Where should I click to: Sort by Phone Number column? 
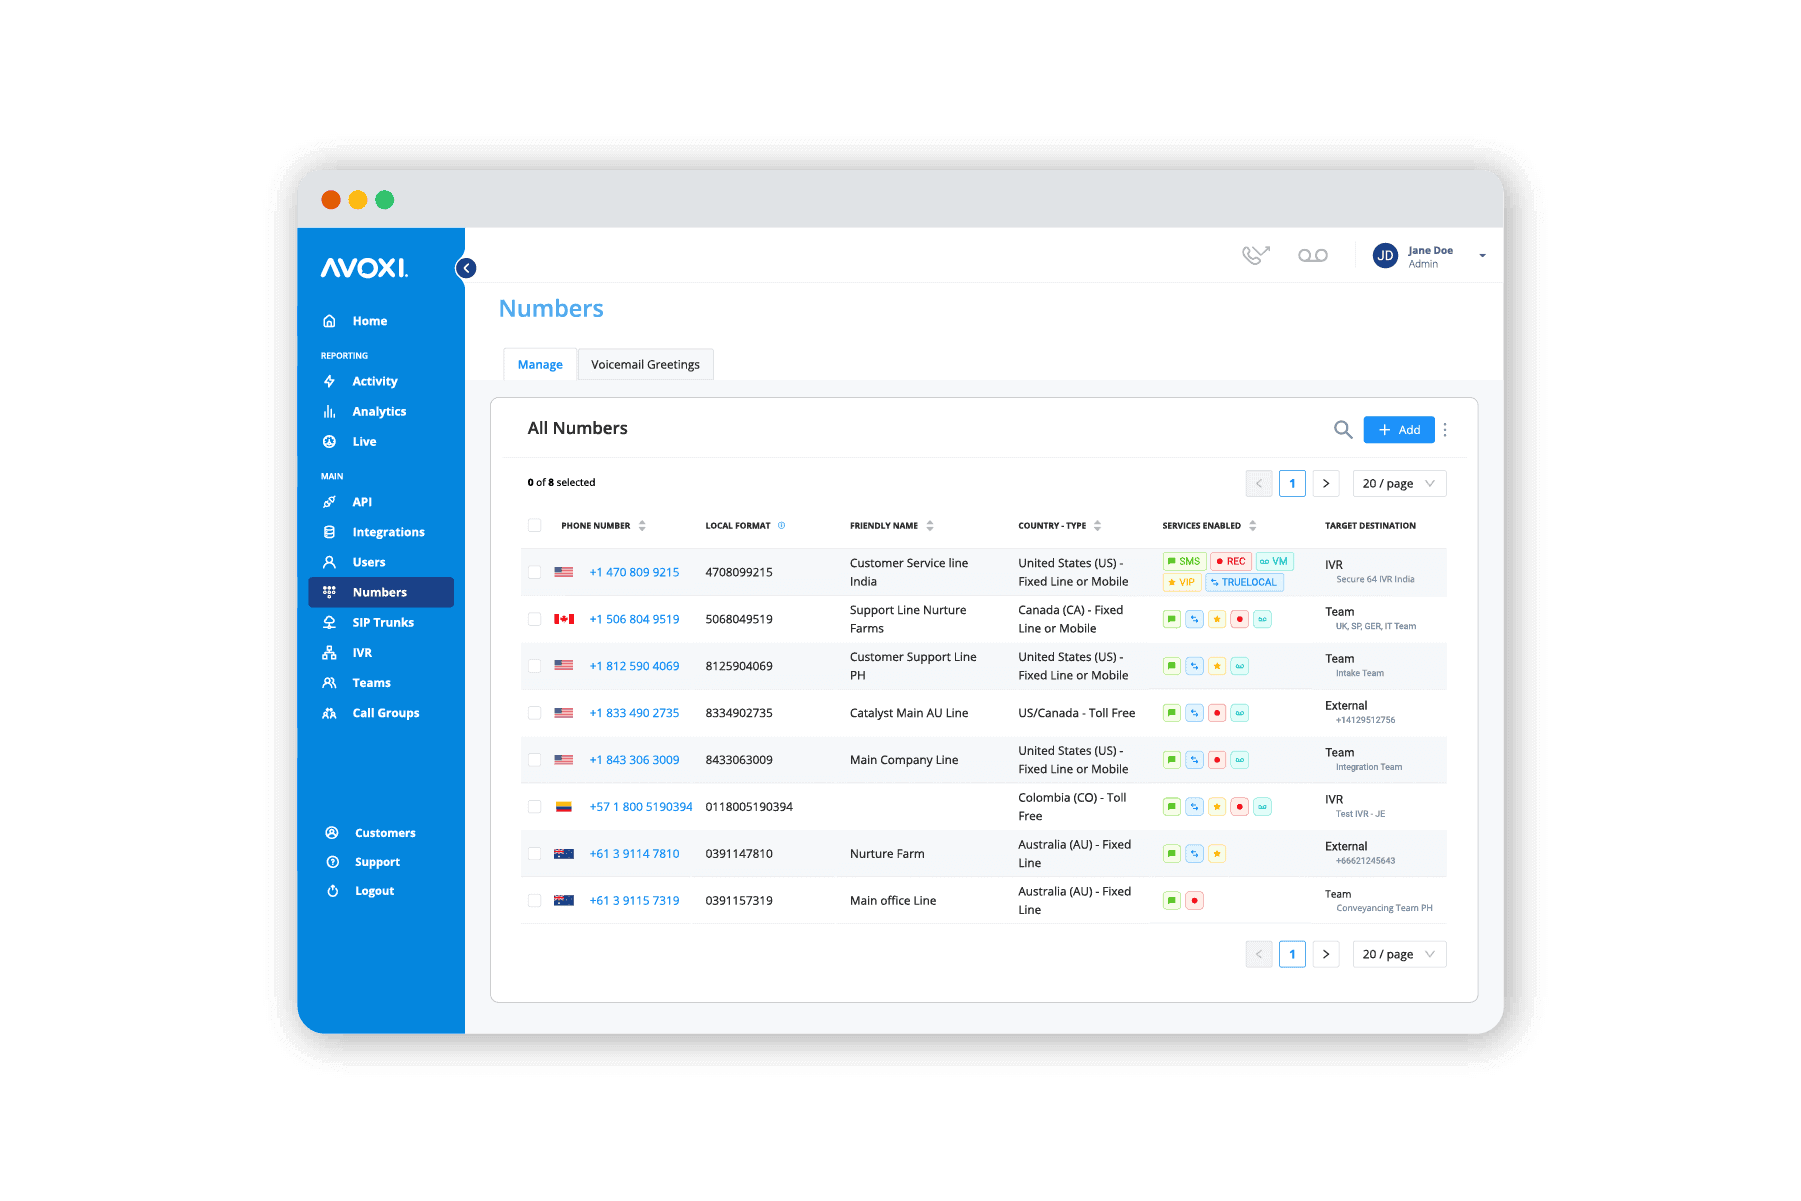[x=642, y=525]
